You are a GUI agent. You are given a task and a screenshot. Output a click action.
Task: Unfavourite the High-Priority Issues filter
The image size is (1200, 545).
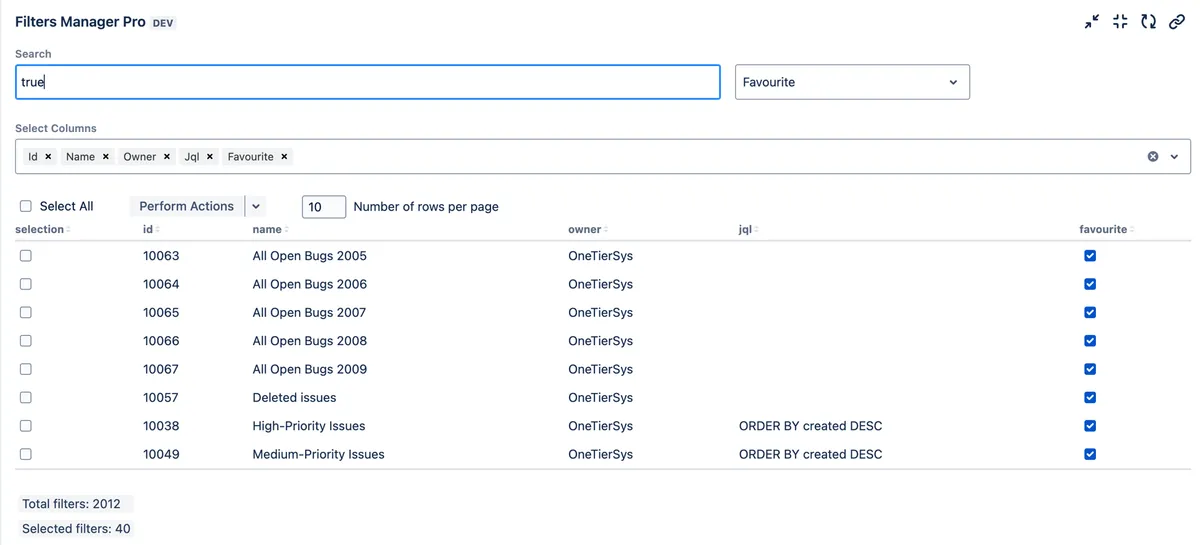[x=1090, y=426]
